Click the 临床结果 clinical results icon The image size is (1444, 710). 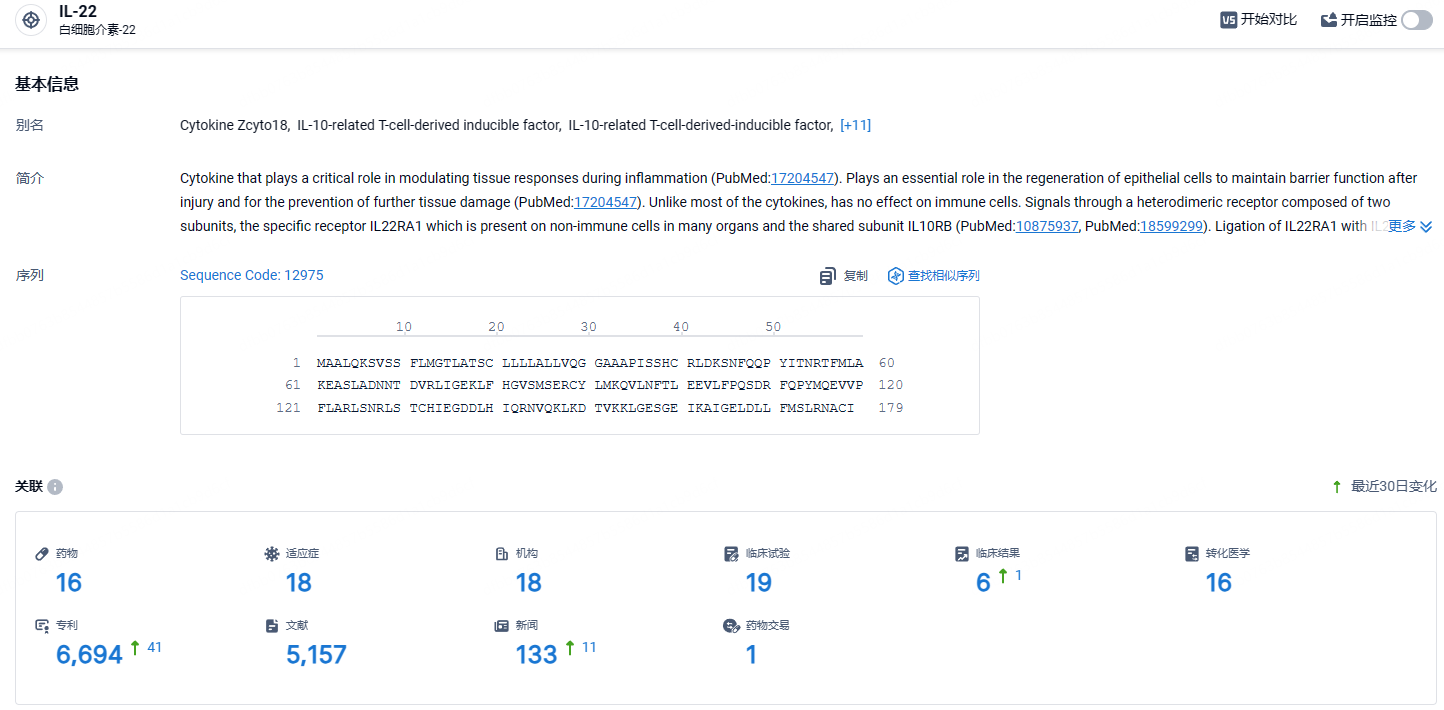(x=962, y=553)
